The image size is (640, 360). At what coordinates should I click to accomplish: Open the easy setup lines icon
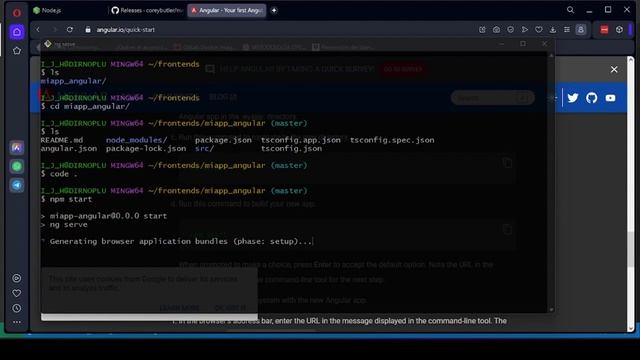567,29
